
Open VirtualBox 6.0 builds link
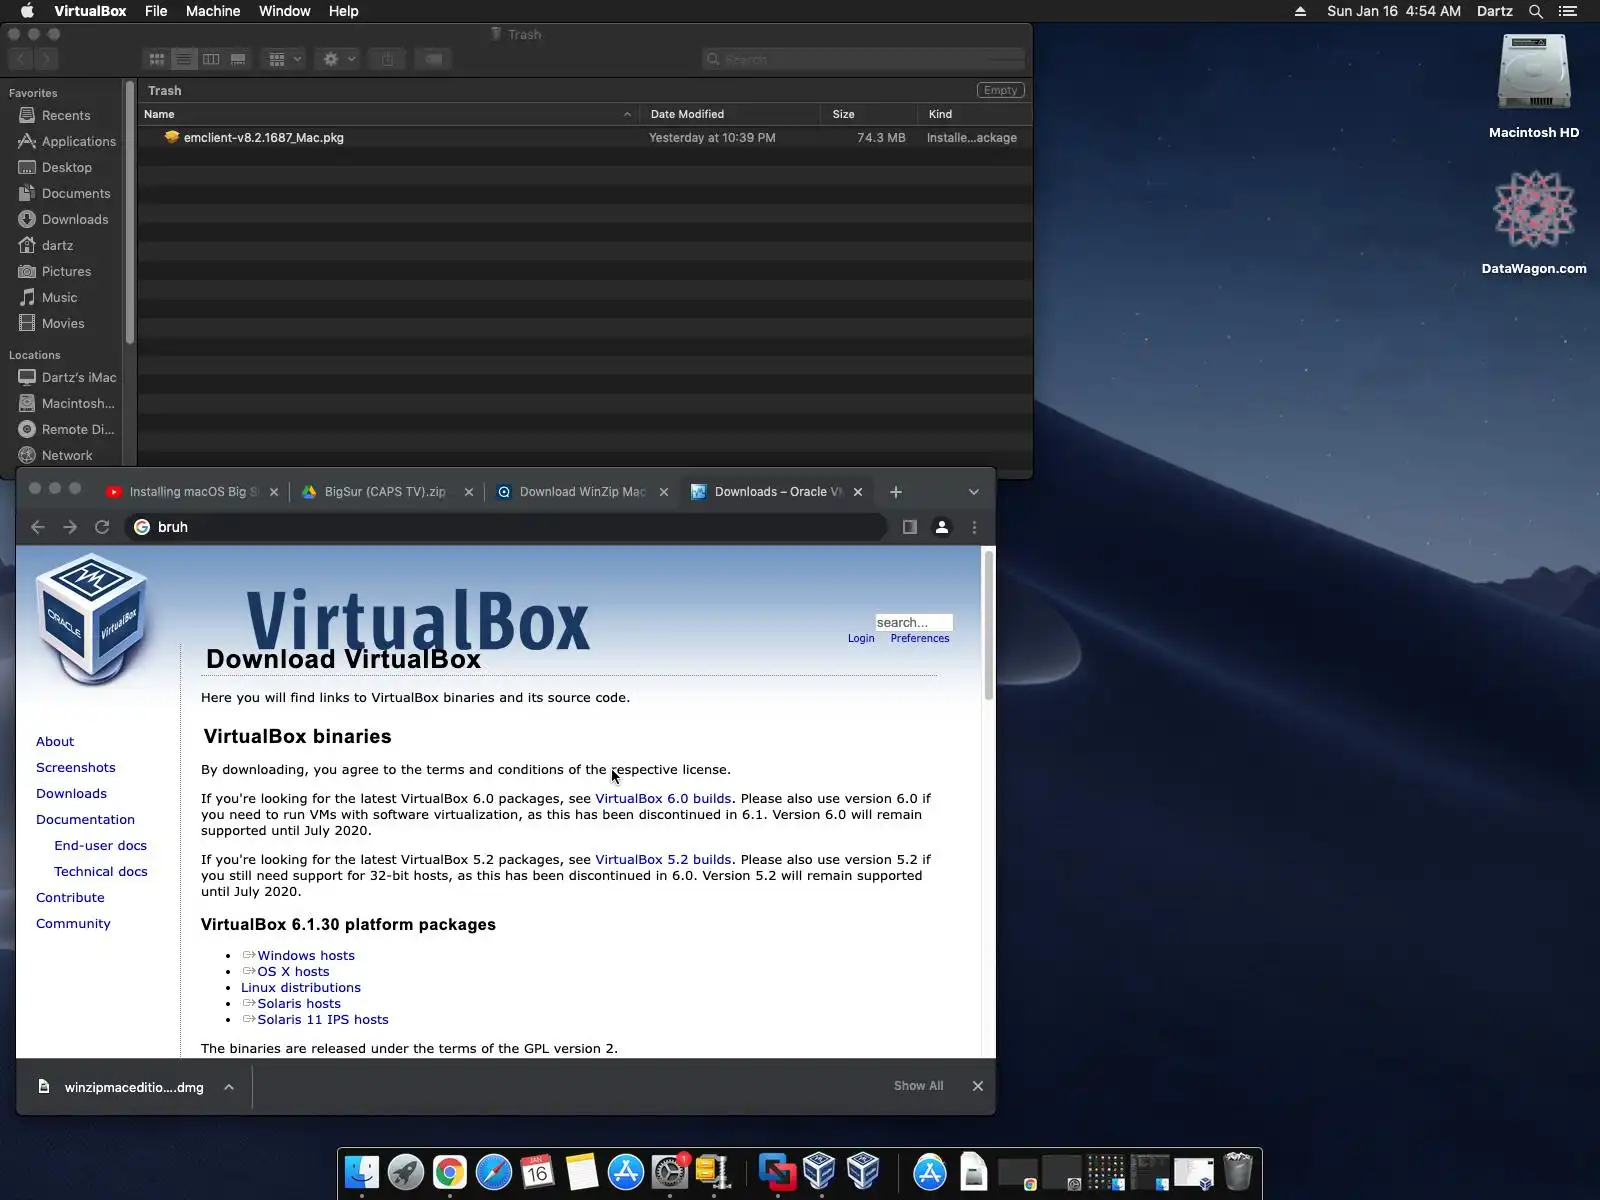(x=663, y=798)
